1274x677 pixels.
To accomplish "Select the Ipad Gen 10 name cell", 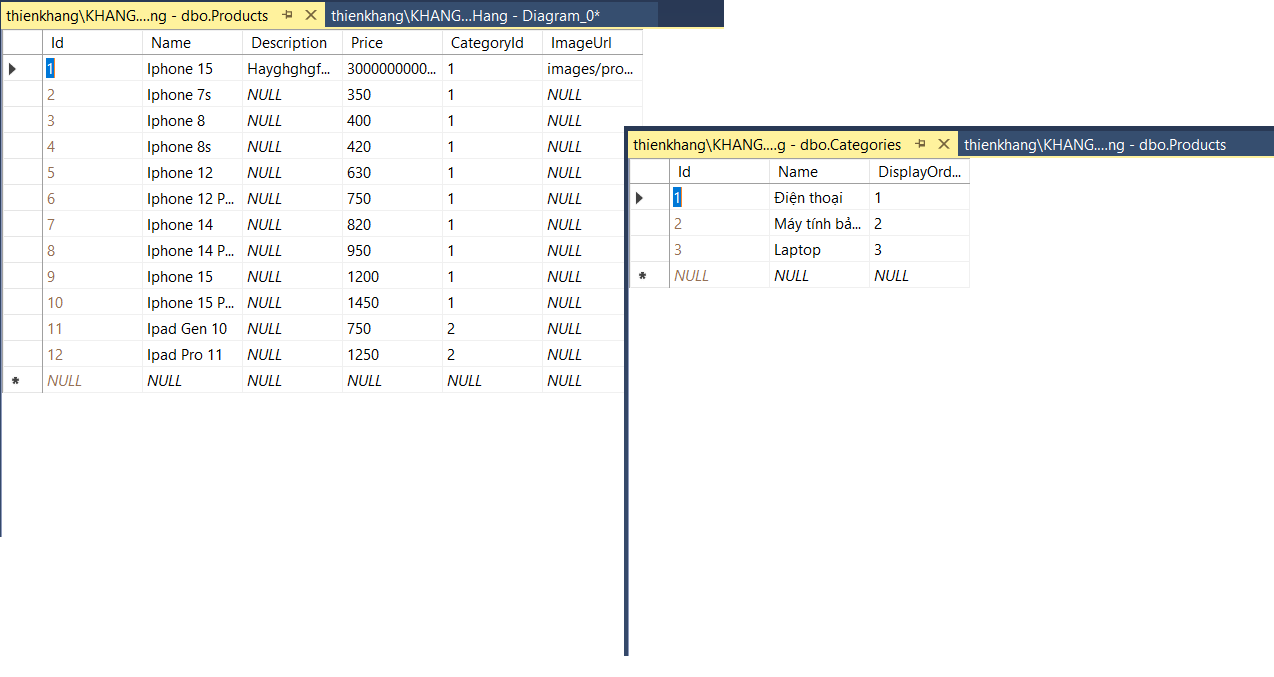I will pyautogui.click(x=192, y=329).
